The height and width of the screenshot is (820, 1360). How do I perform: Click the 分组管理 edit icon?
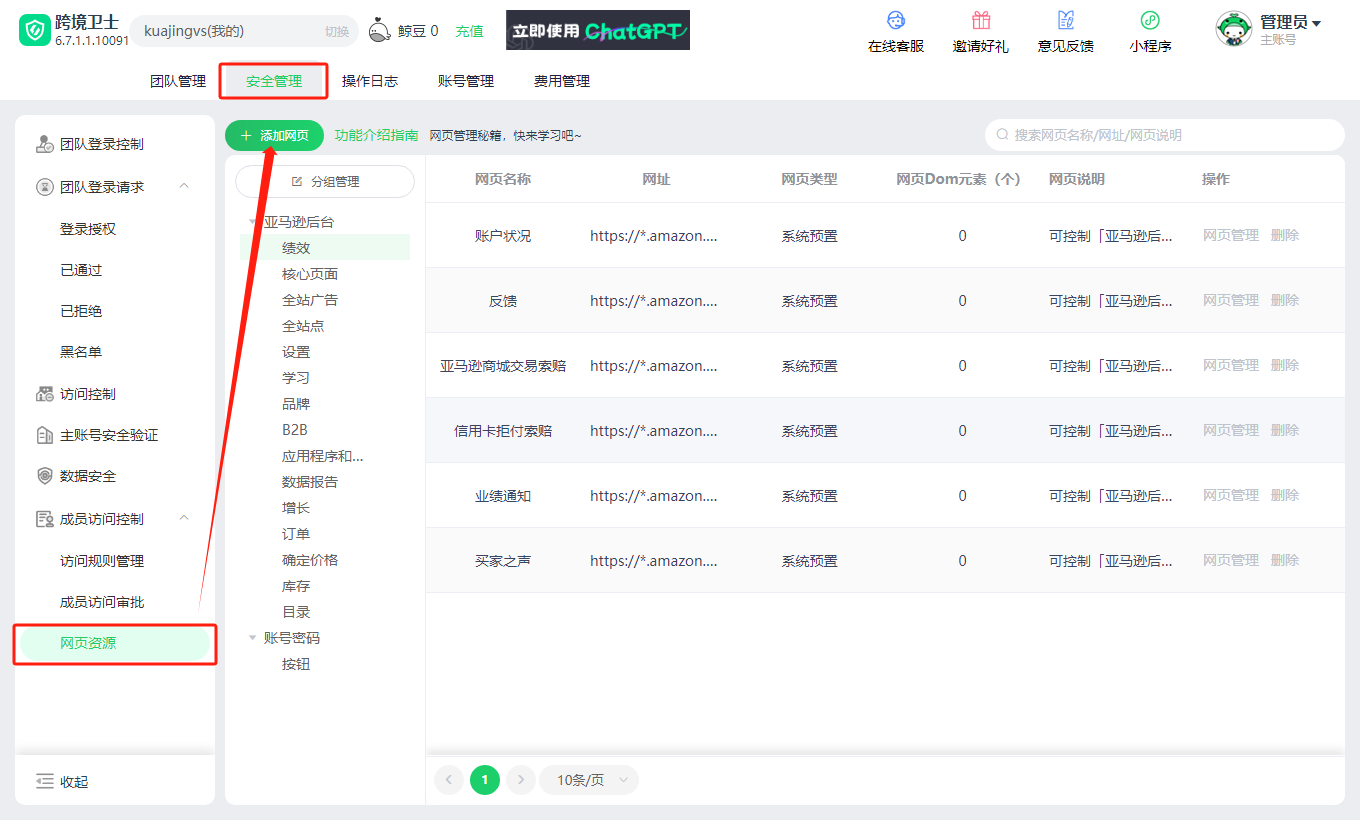[x=296, y=182]
